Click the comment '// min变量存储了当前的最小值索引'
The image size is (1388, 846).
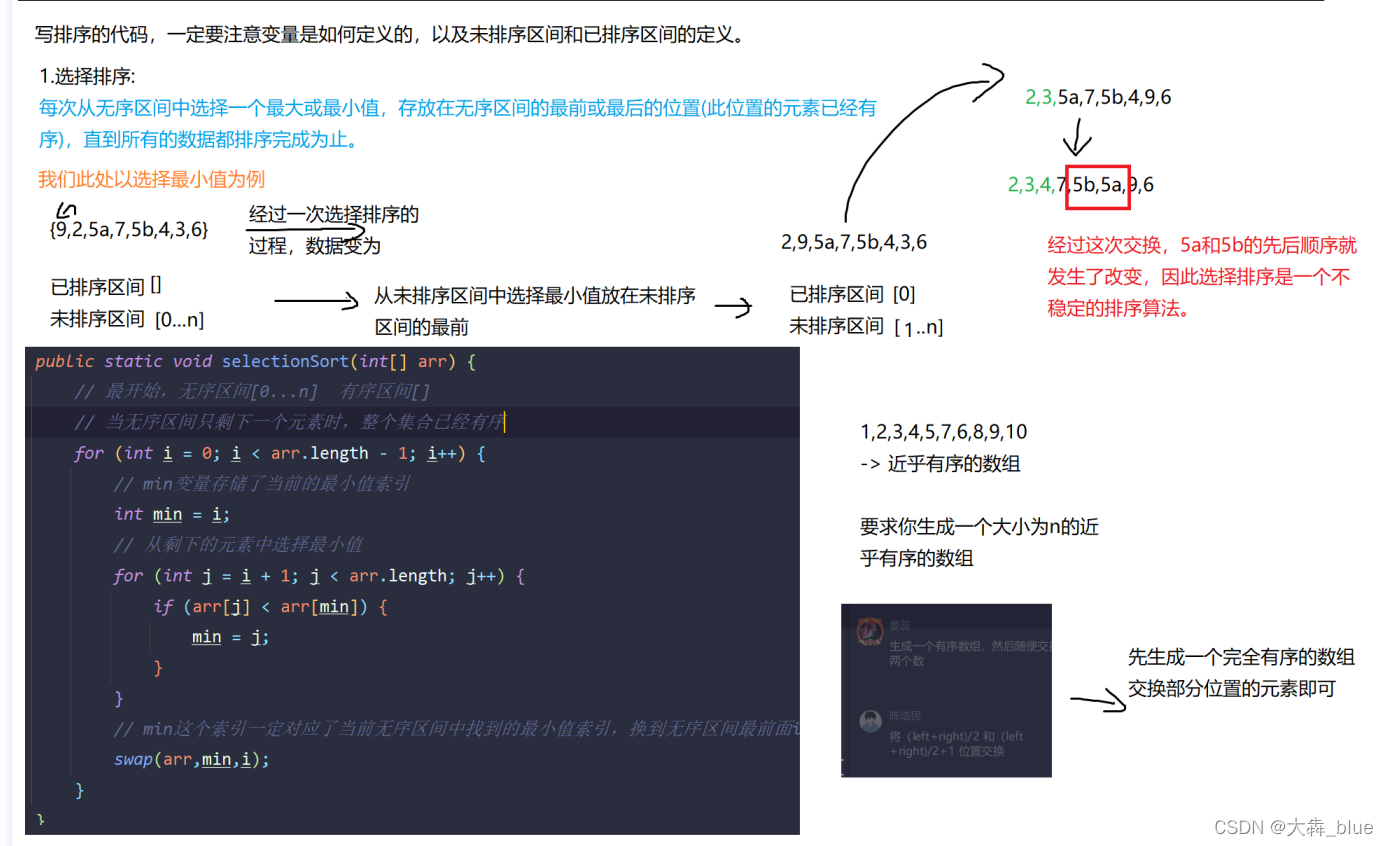tap(262, 484)
